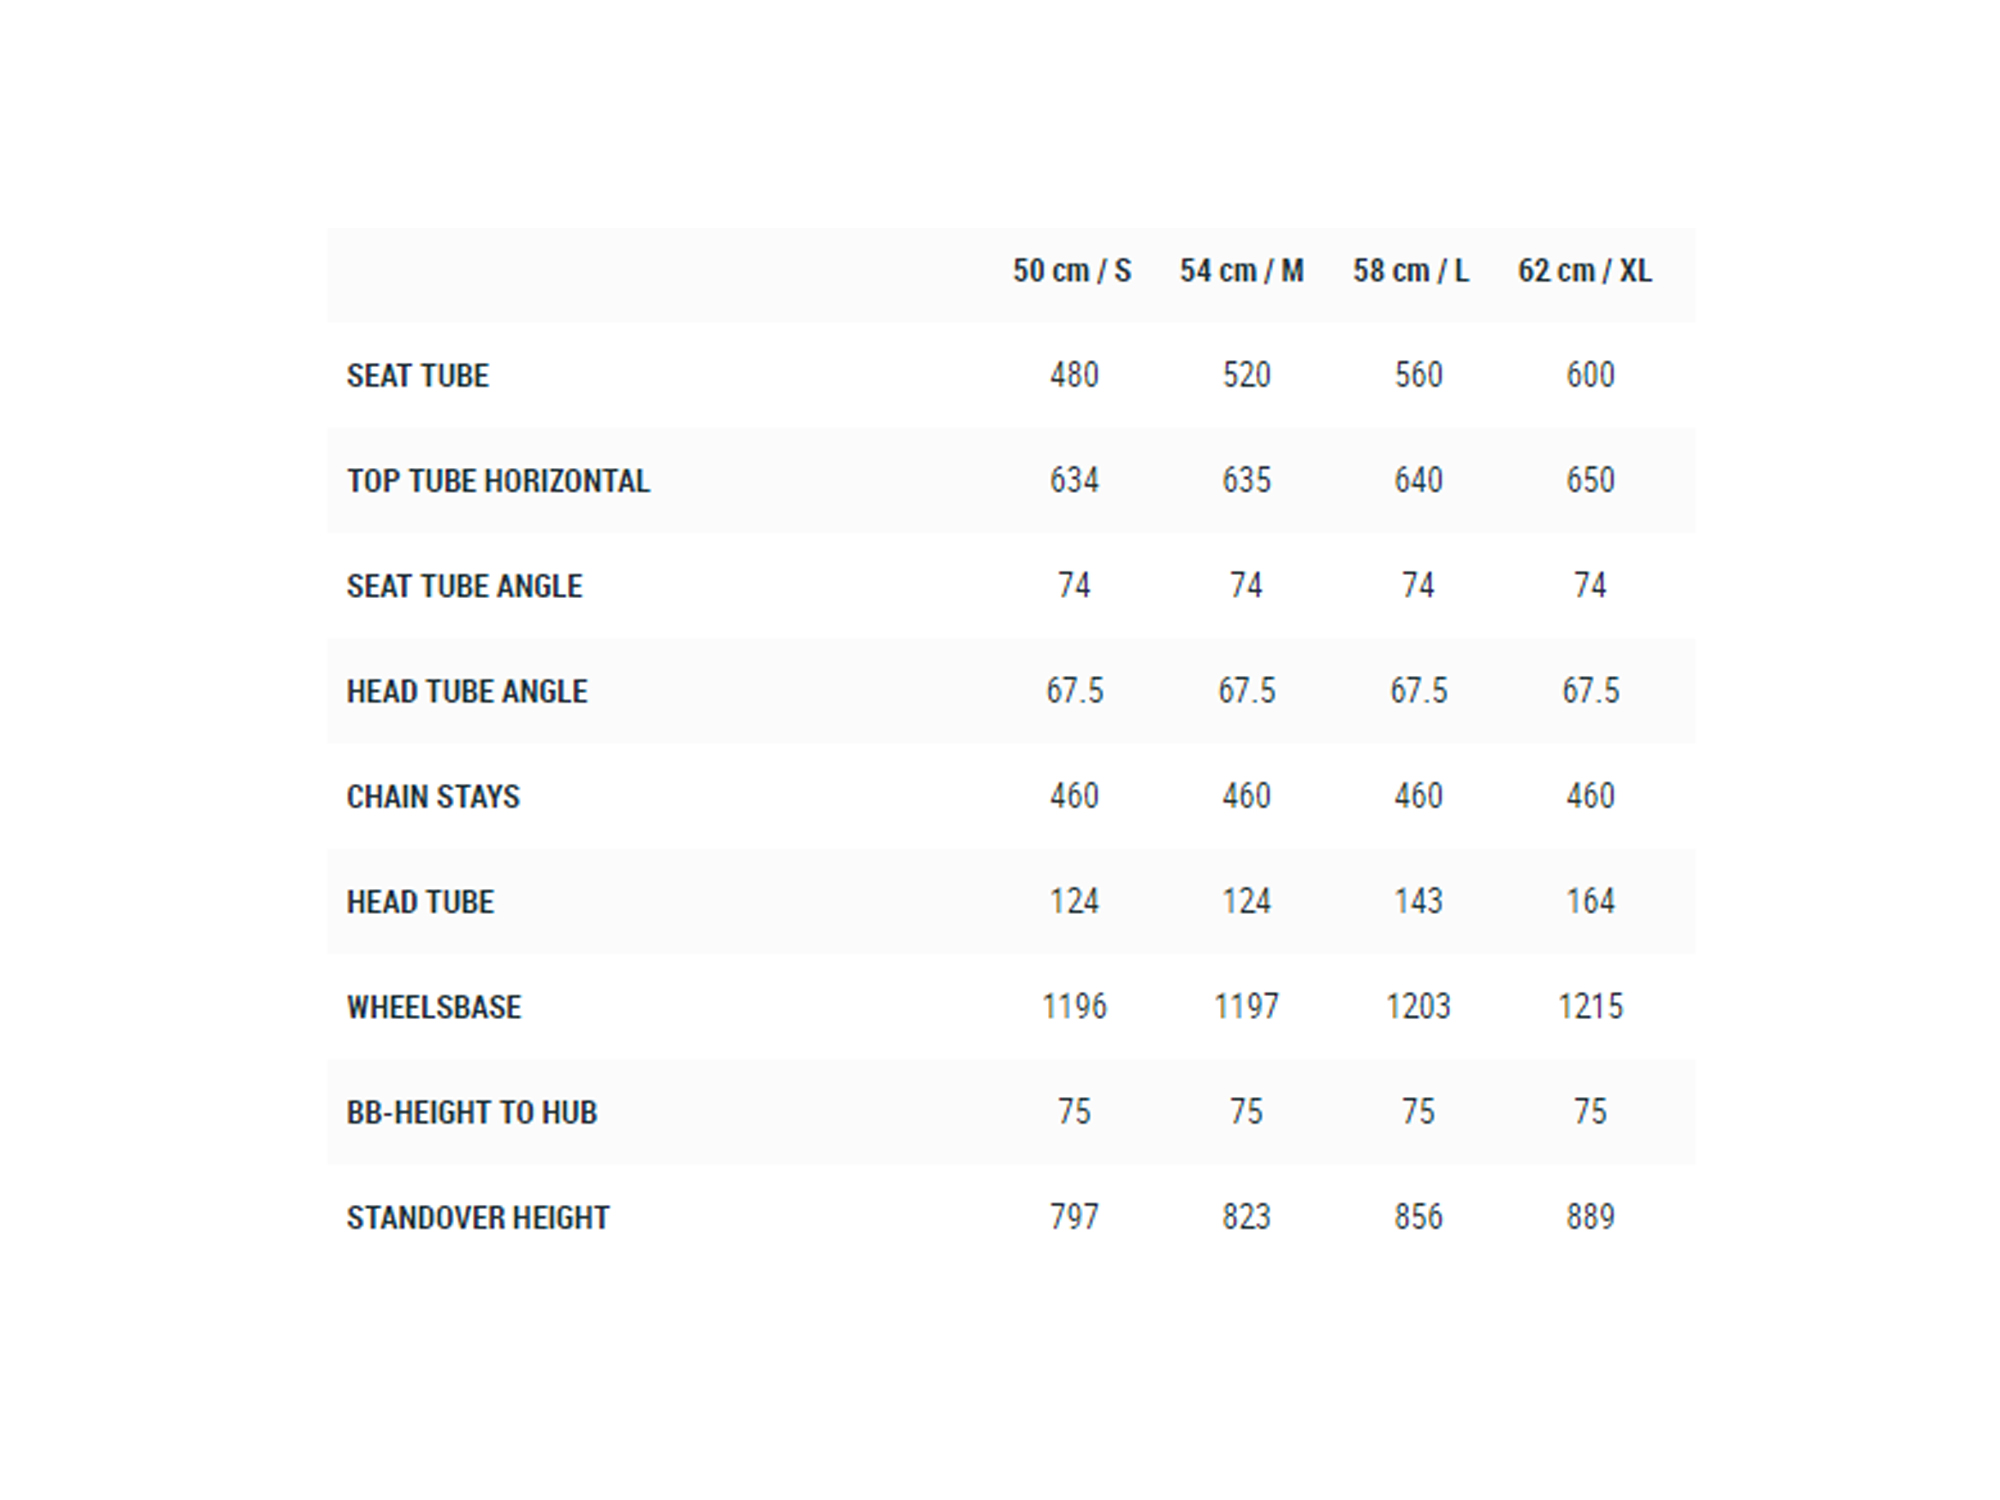Click the SEAT TUBE ANGLE label

pyautogui.click(x=465, y=586)
